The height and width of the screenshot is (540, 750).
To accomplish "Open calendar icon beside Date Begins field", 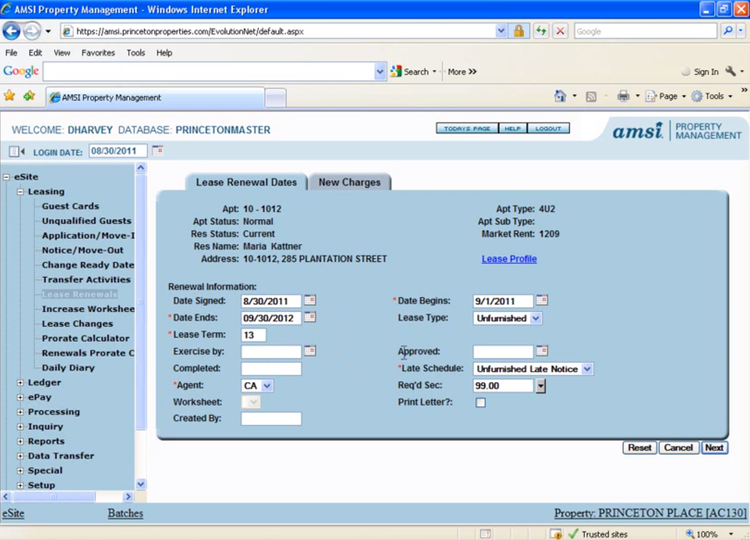I will (x=541, y=300).
